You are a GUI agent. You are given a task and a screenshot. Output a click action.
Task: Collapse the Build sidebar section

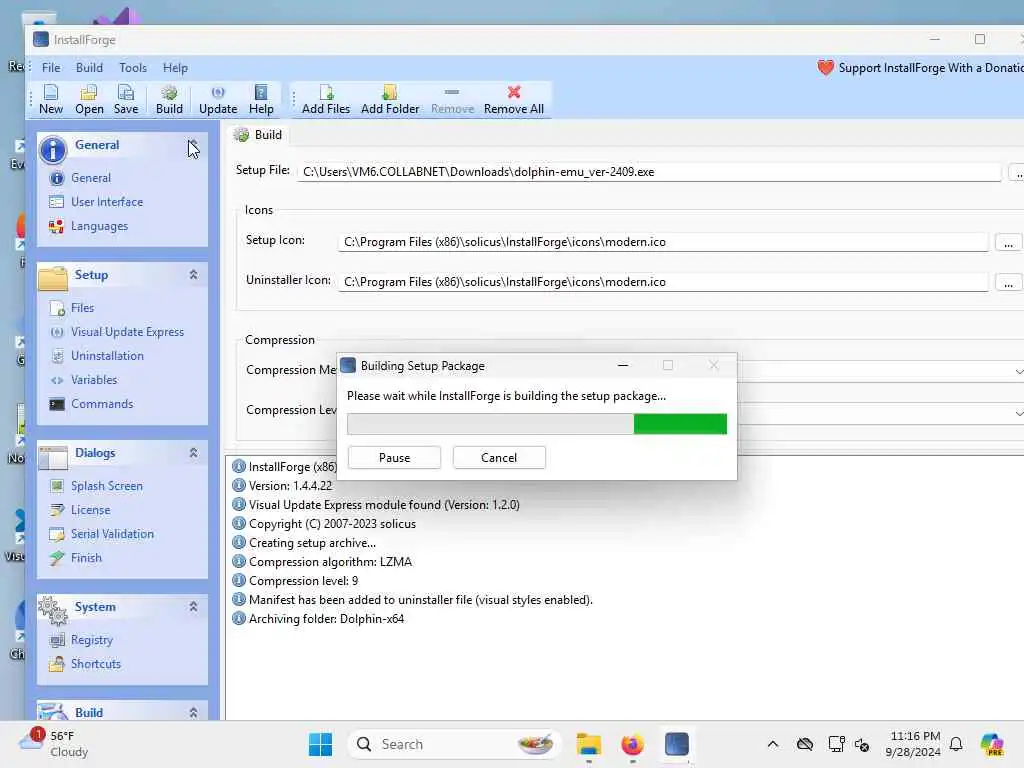click(193, 712)
